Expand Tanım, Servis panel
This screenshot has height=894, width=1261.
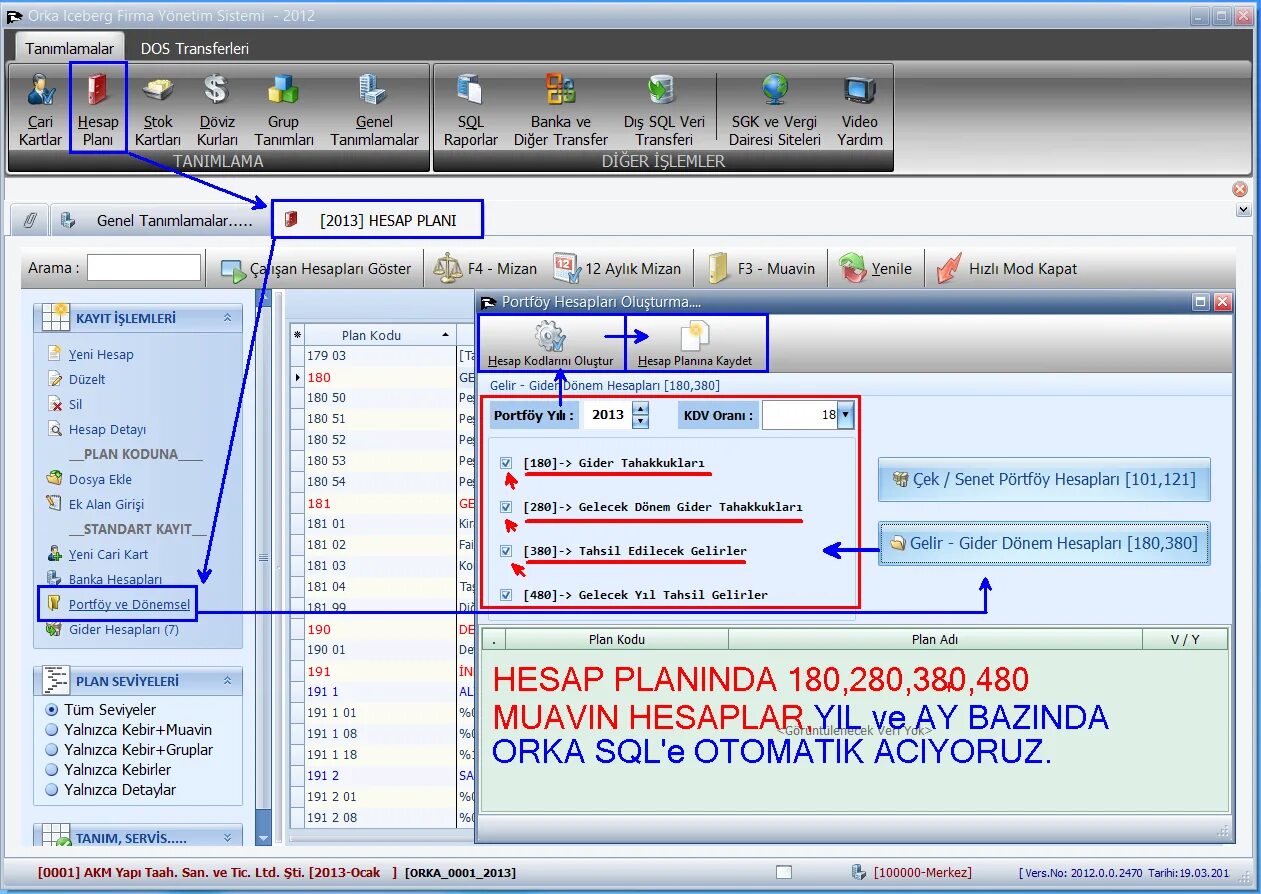pyautogui.click(x=227, y=838)
